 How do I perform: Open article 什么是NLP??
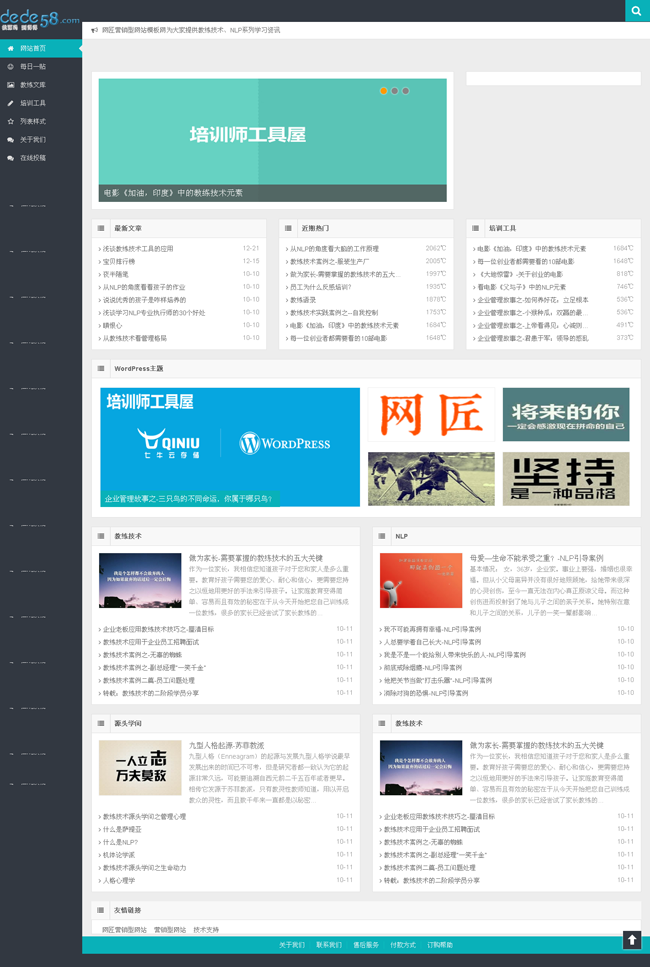[x=120, y=842]
